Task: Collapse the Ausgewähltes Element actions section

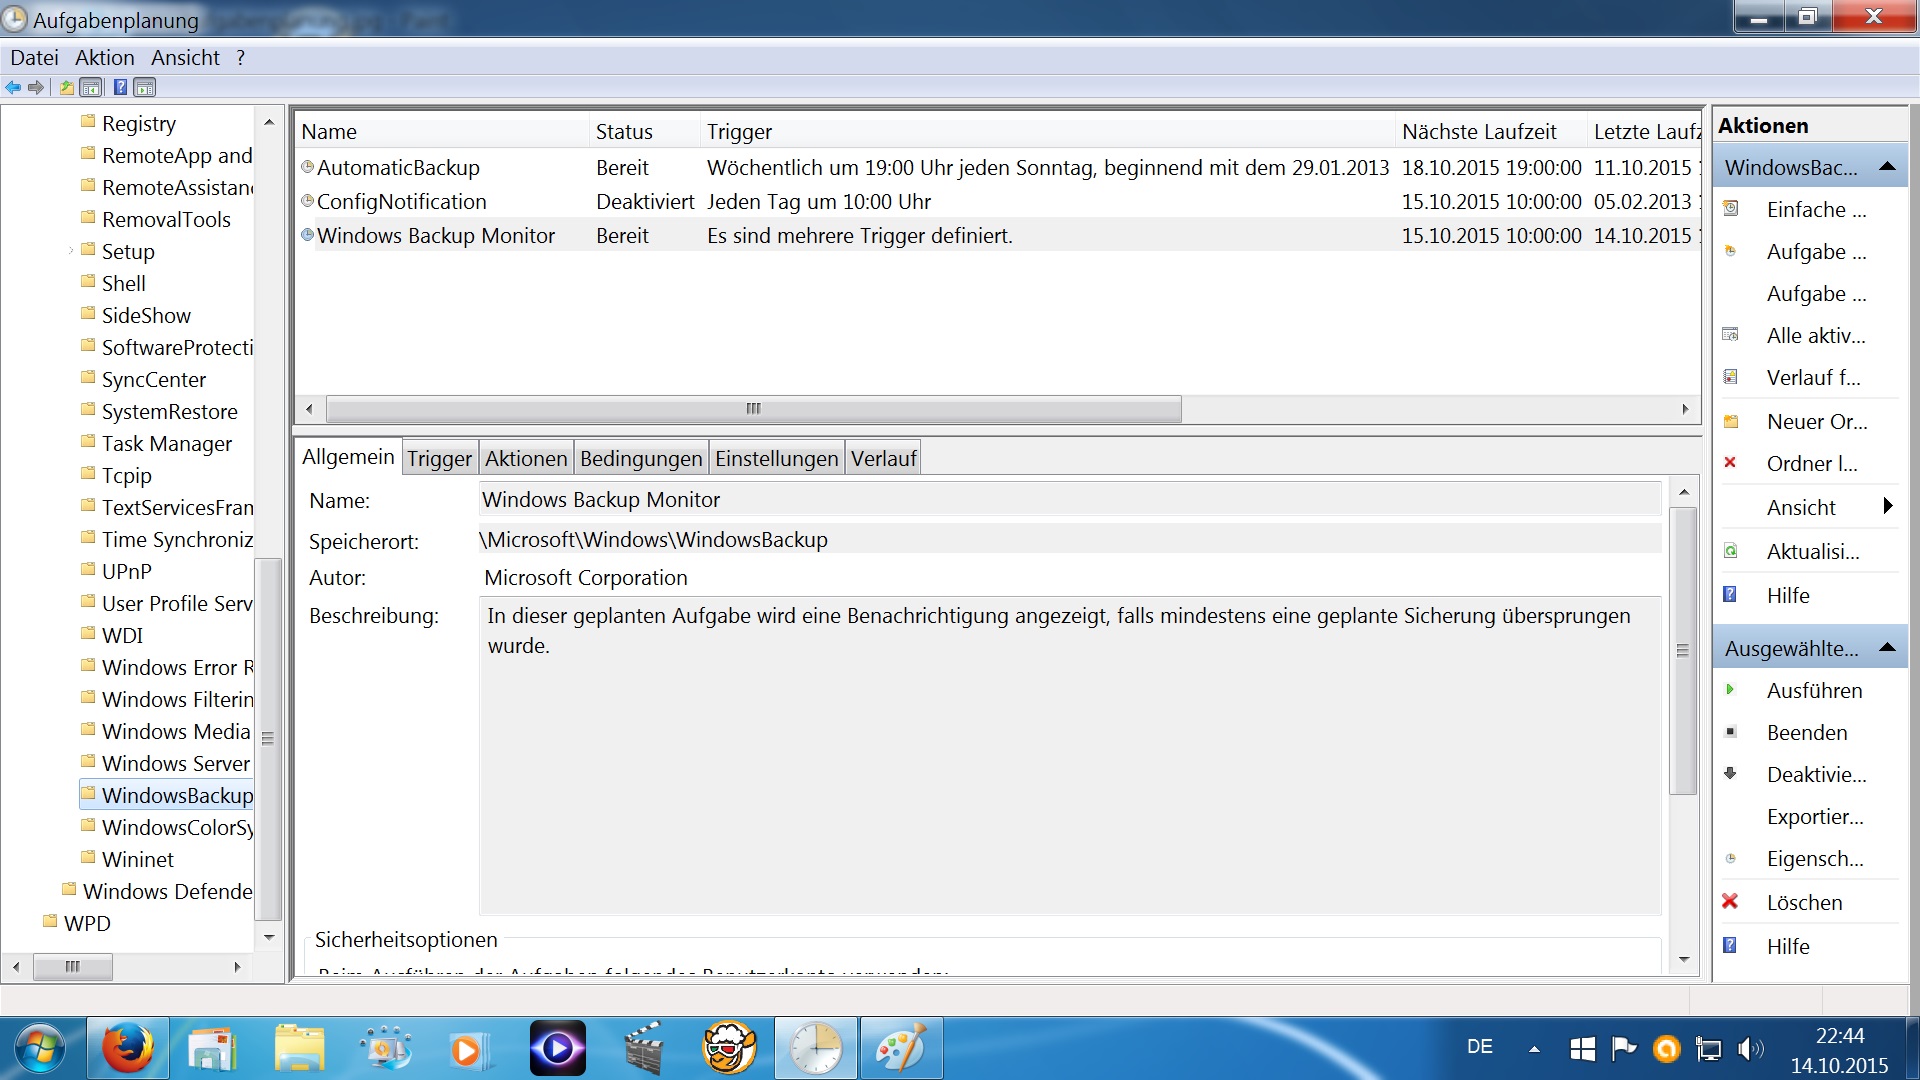Action: click(1887, 648)
